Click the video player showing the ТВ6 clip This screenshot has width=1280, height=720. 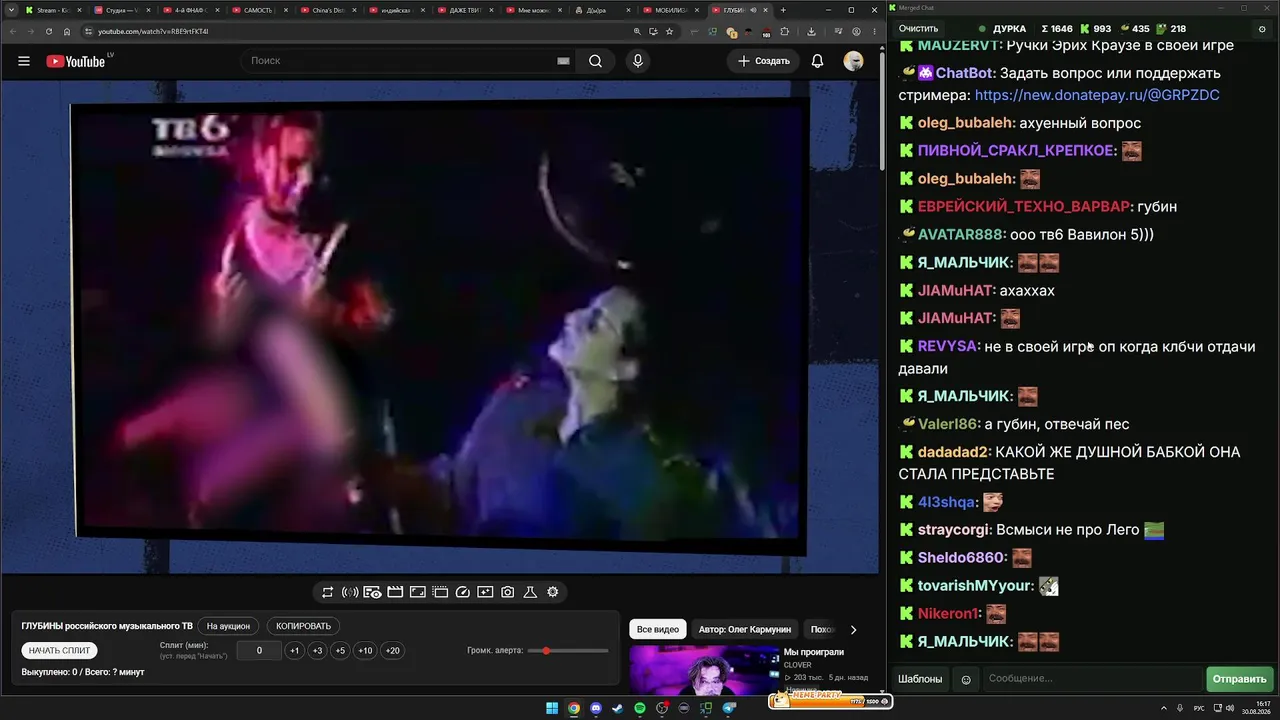[x=440, y=328]
